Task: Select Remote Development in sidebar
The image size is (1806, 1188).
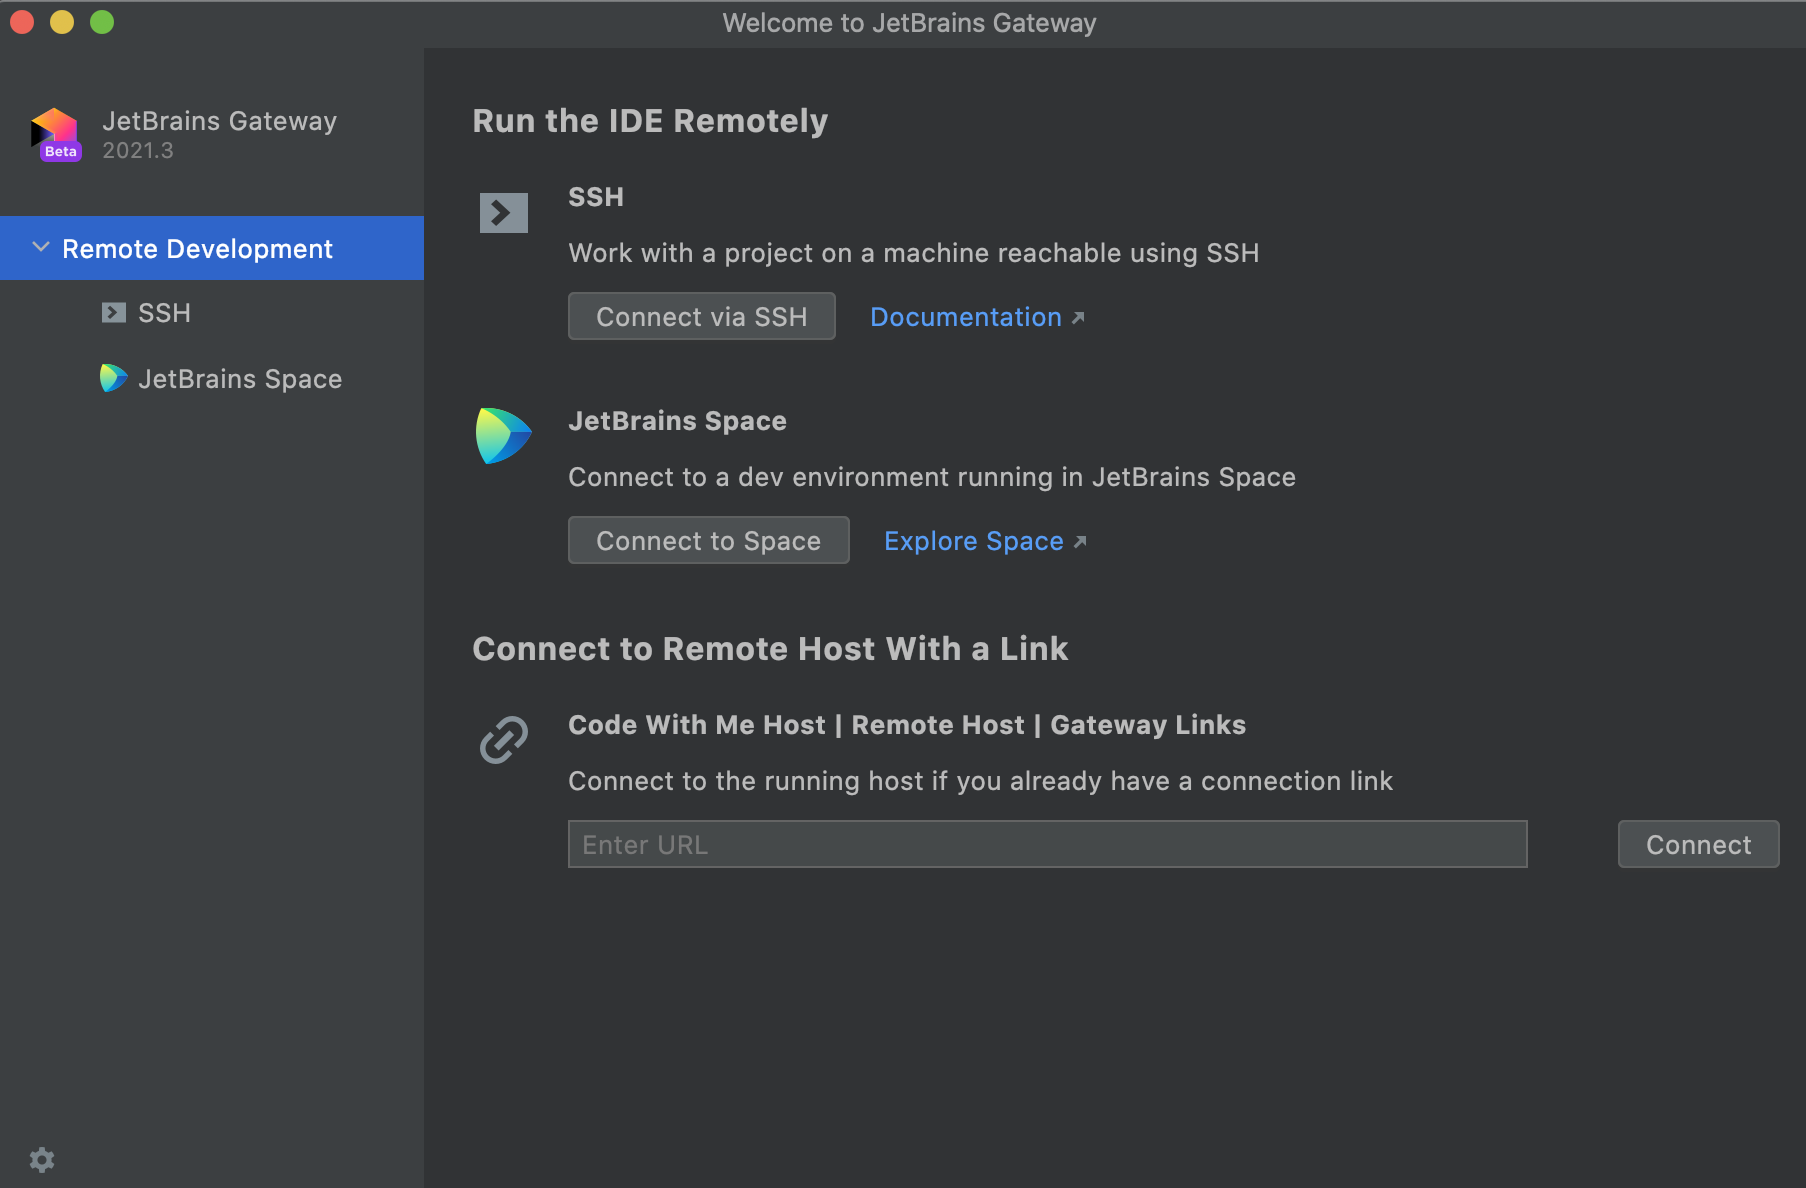Action: click(x=197, y=249)
